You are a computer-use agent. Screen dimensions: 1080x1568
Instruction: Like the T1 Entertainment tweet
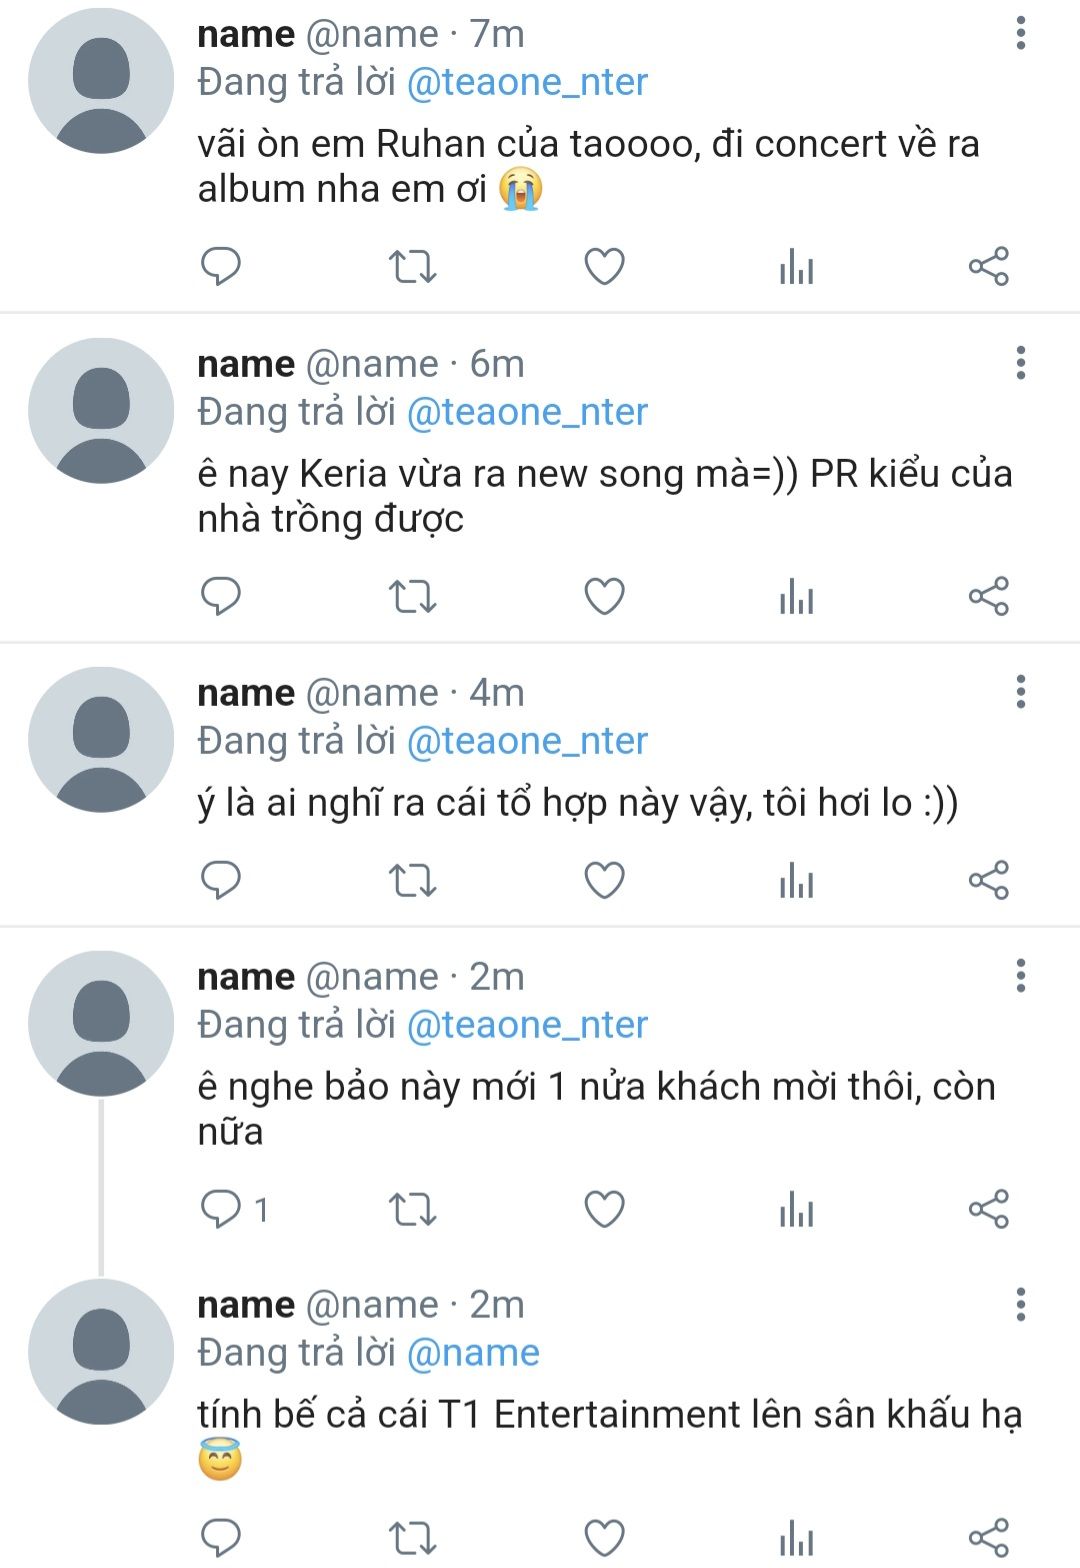coord(604,1538)
